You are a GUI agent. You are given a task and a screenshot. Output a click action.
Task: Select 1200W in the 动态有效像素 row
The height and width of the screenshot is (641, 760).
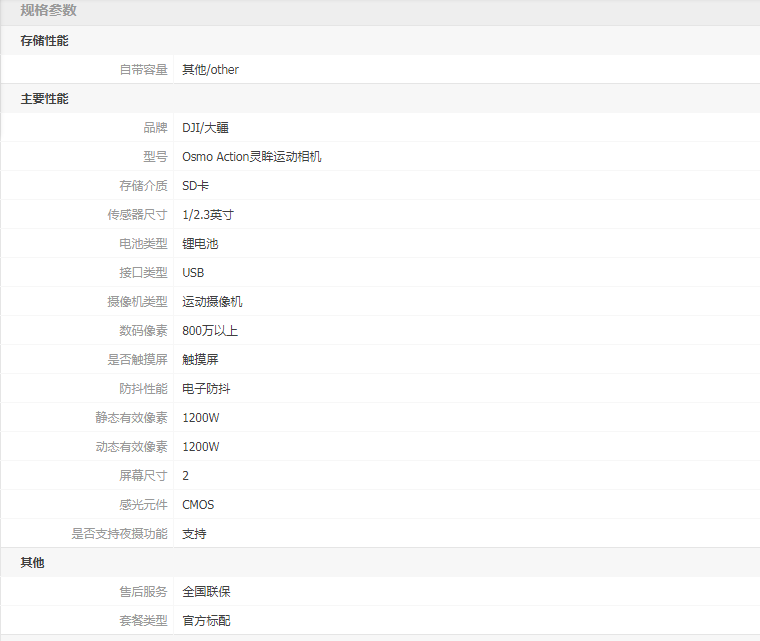(x=201, y=447)
